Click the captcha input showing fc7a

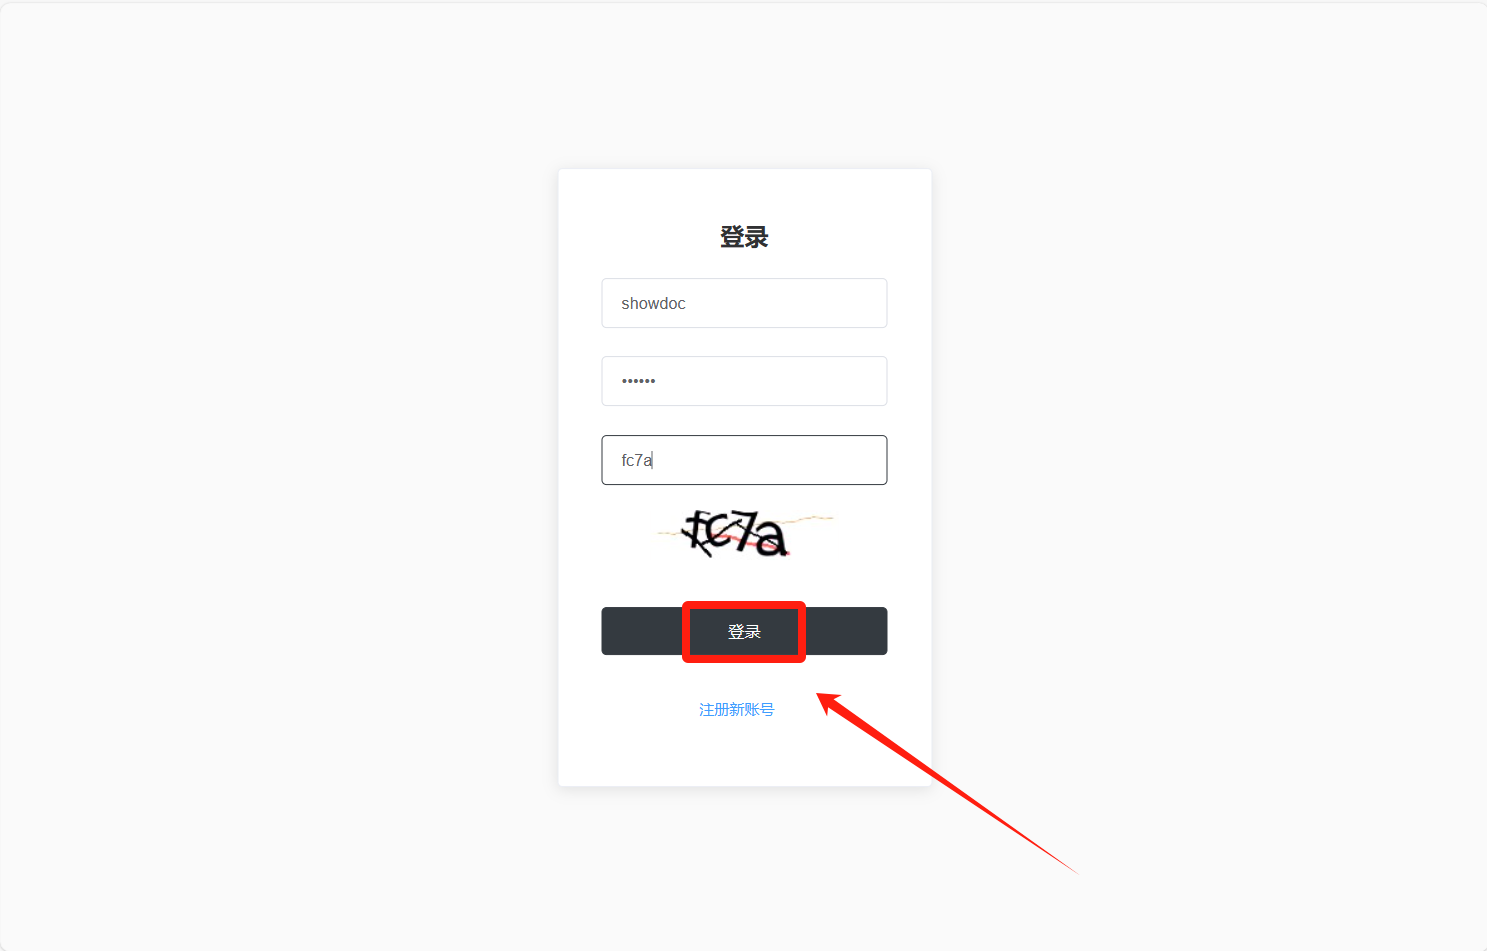point(744,460)
